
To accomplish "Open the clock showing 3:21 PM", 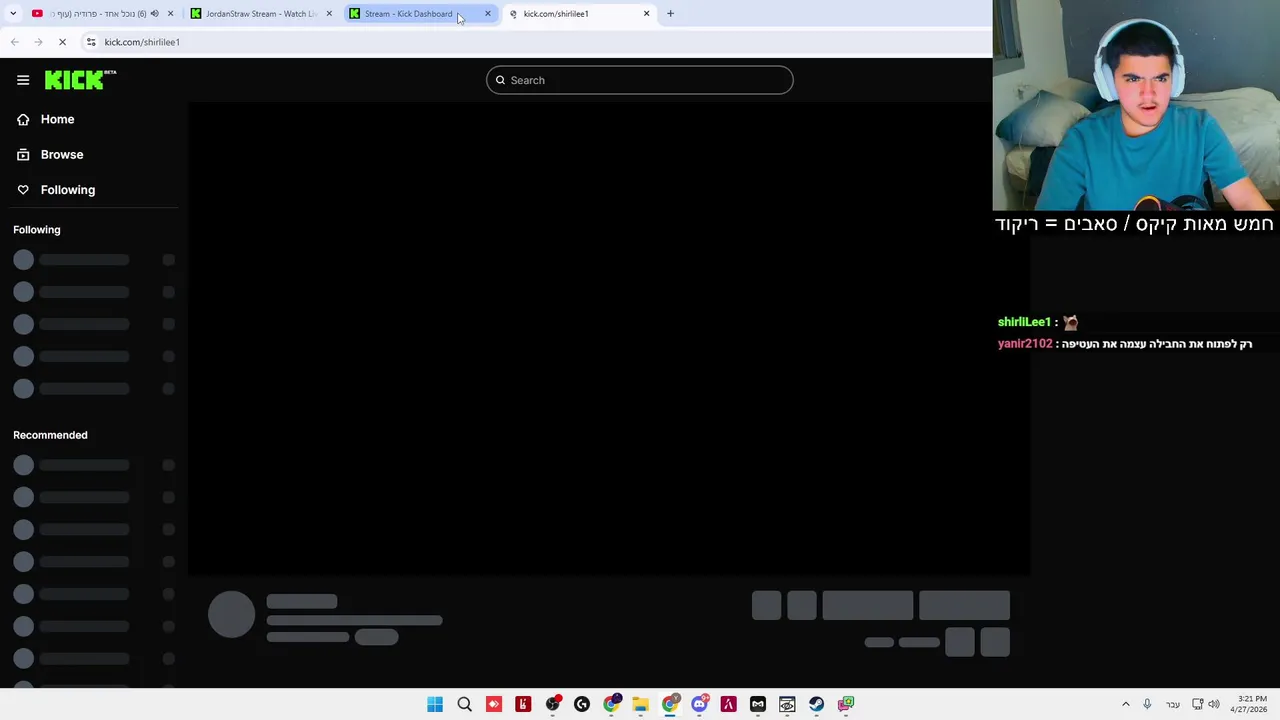I will coord(1252,704).
